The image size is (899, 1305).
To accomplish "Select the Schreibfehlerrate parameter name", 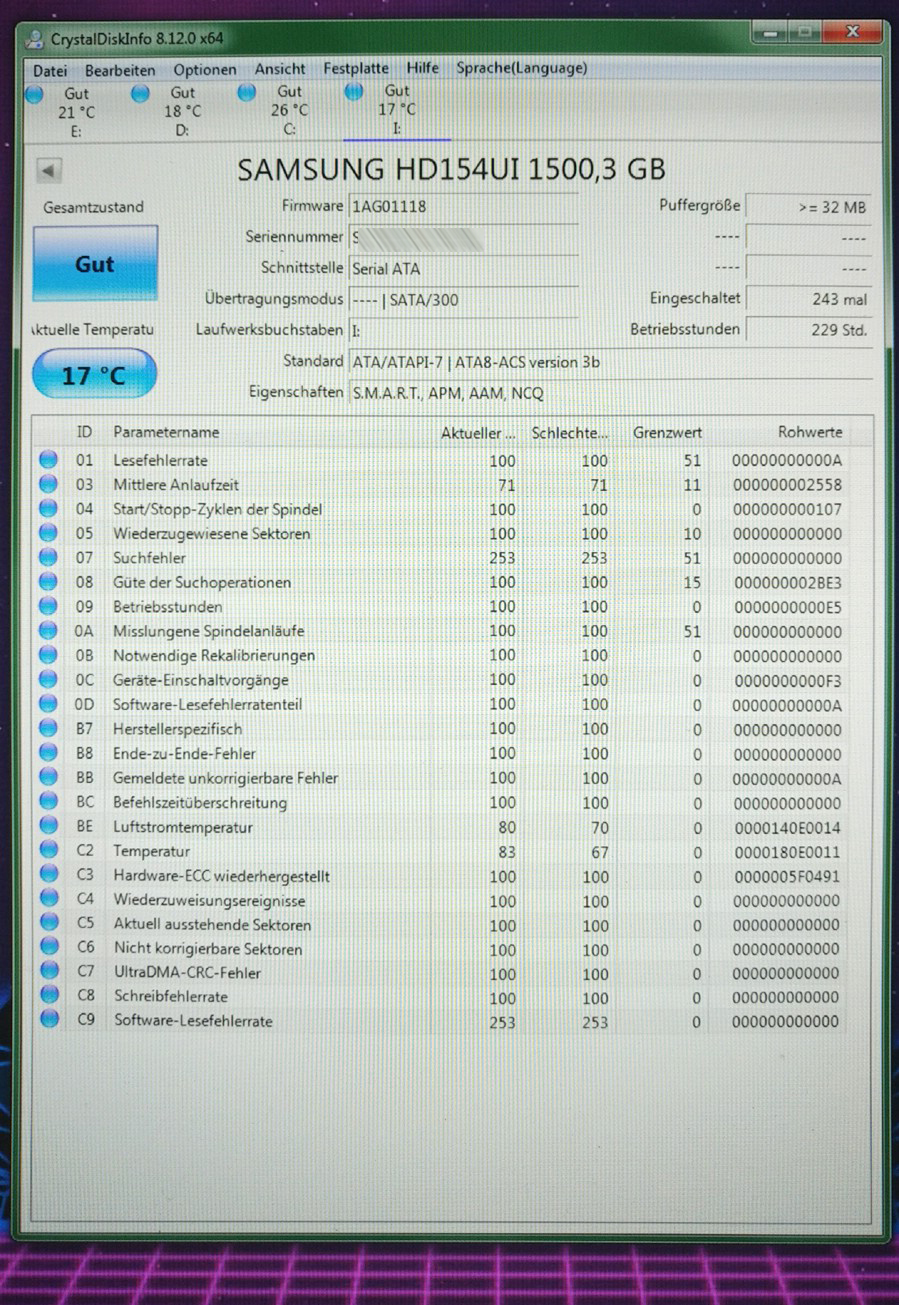I will [x=170, y=996].
